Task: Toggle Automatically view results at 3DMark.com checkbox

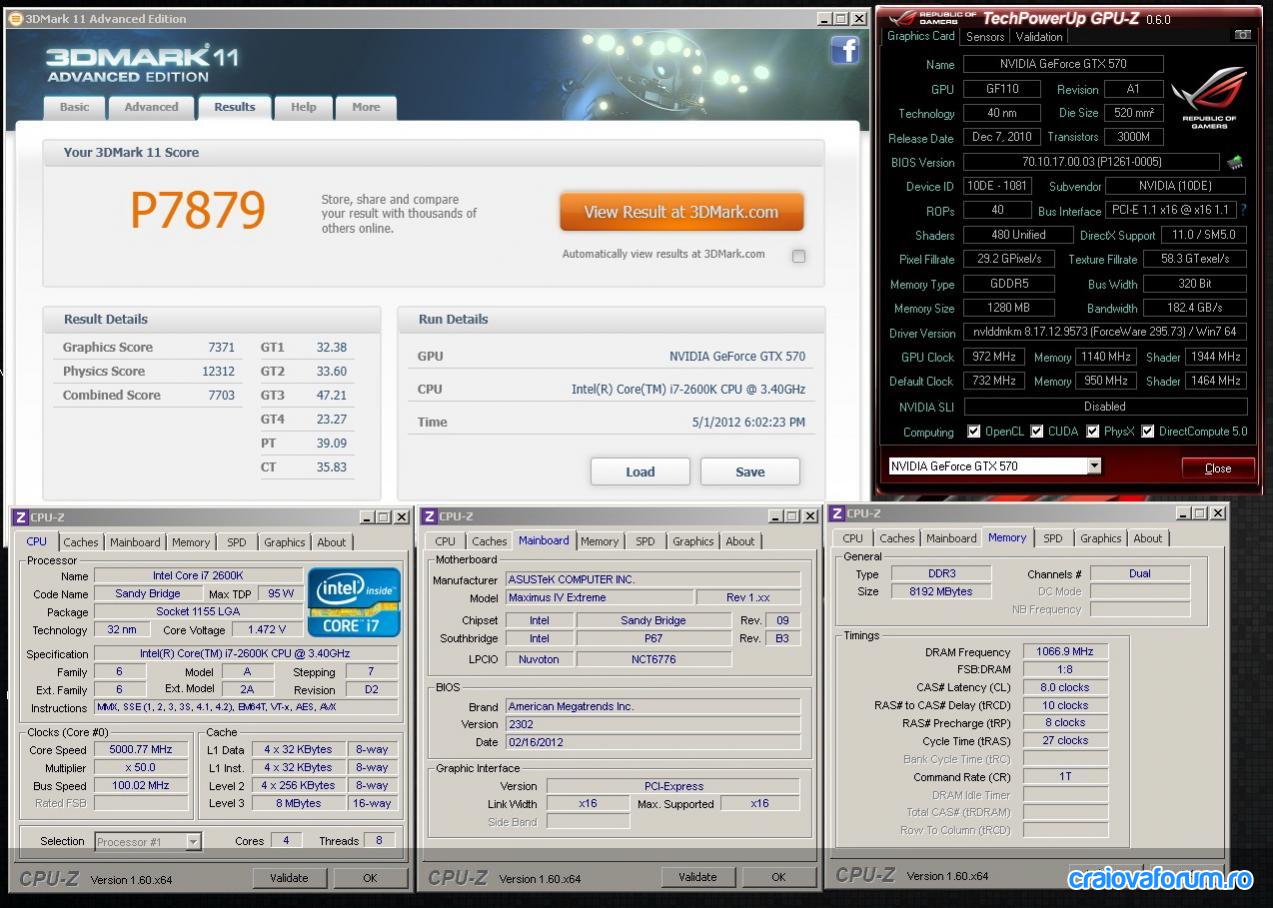Action: tap(798, 256)
